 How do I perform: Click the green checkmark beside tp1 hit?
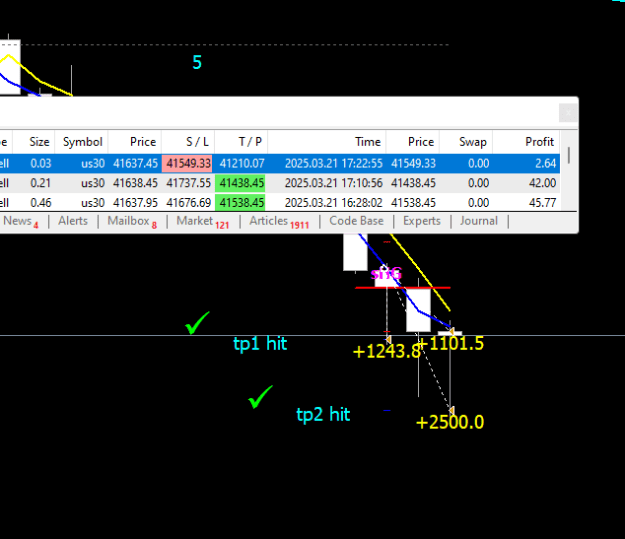tap(197, 323)
